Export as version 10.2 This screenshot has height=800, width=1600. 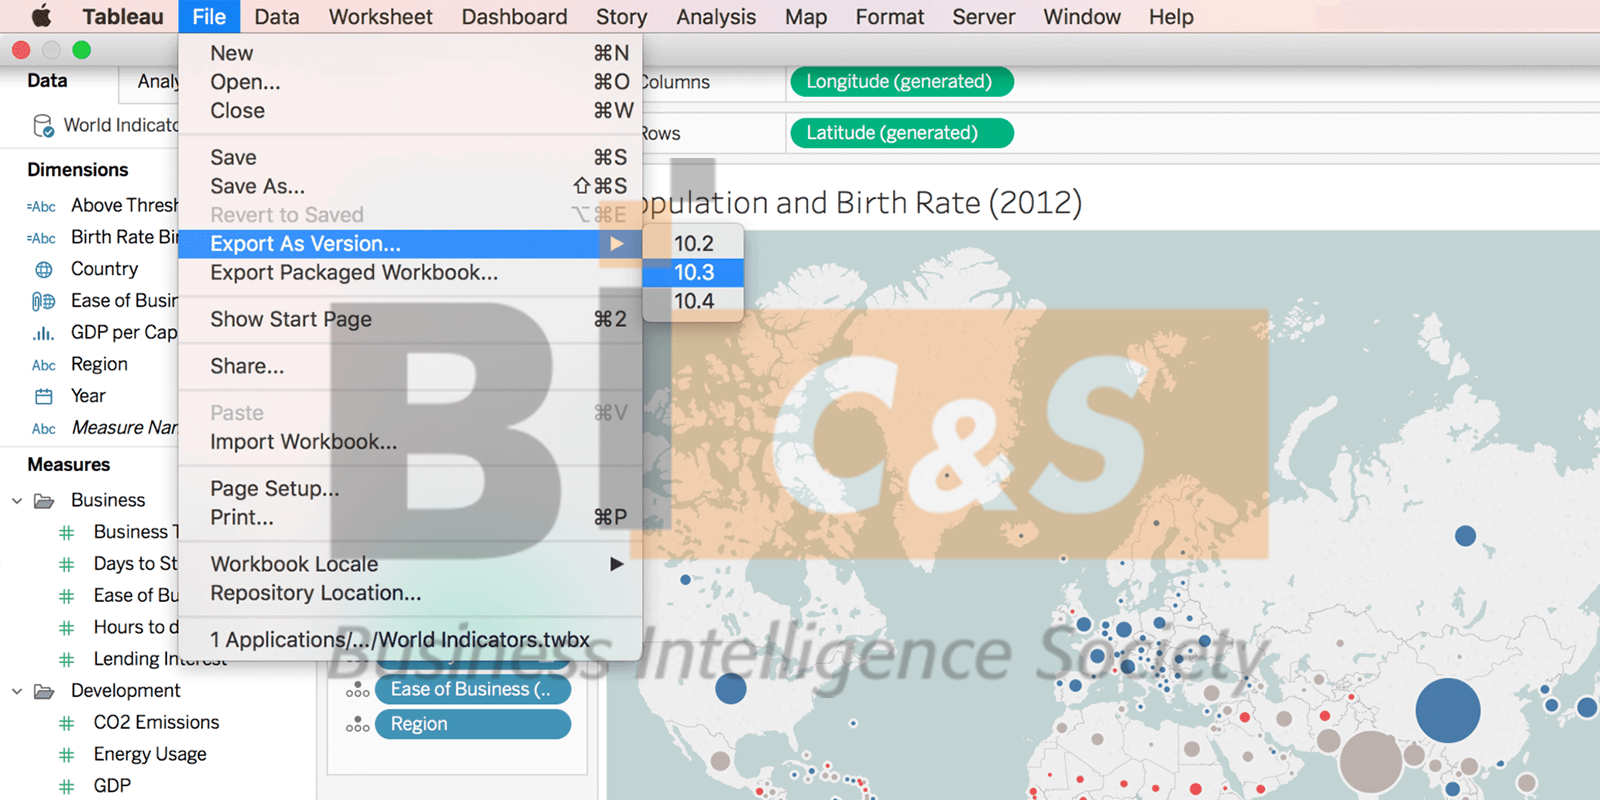pos(693,244)
